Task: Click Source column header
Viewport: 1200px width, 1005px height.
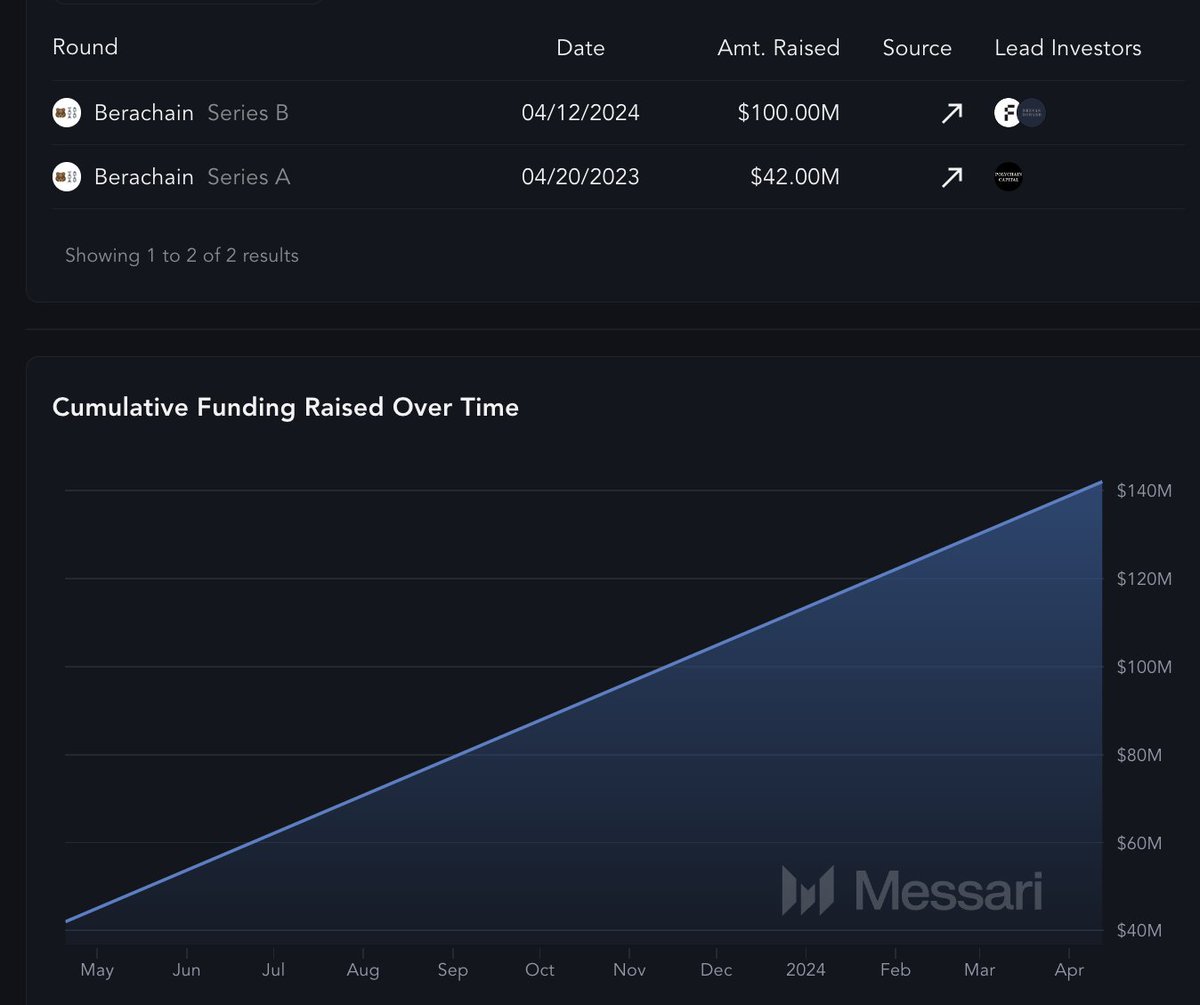Action: pos(917,48)
